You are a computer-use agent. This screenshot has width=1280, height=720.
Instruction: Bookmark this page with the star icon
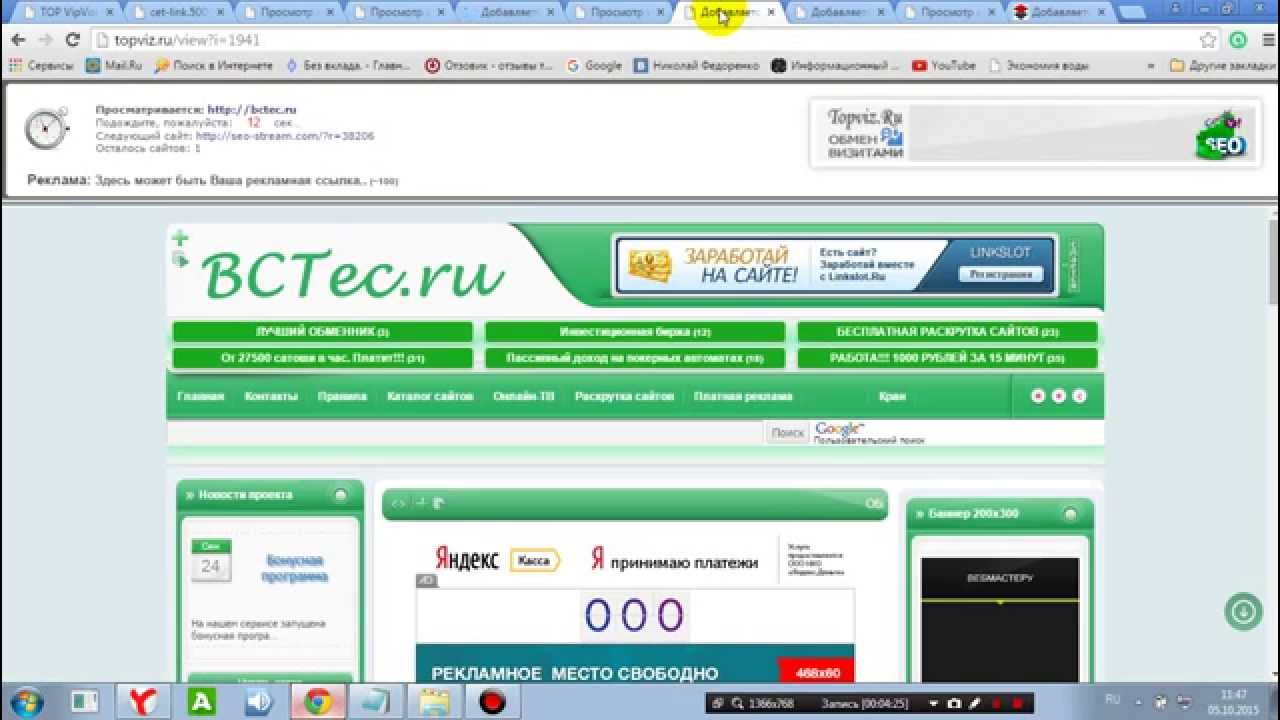[1208, 40]
